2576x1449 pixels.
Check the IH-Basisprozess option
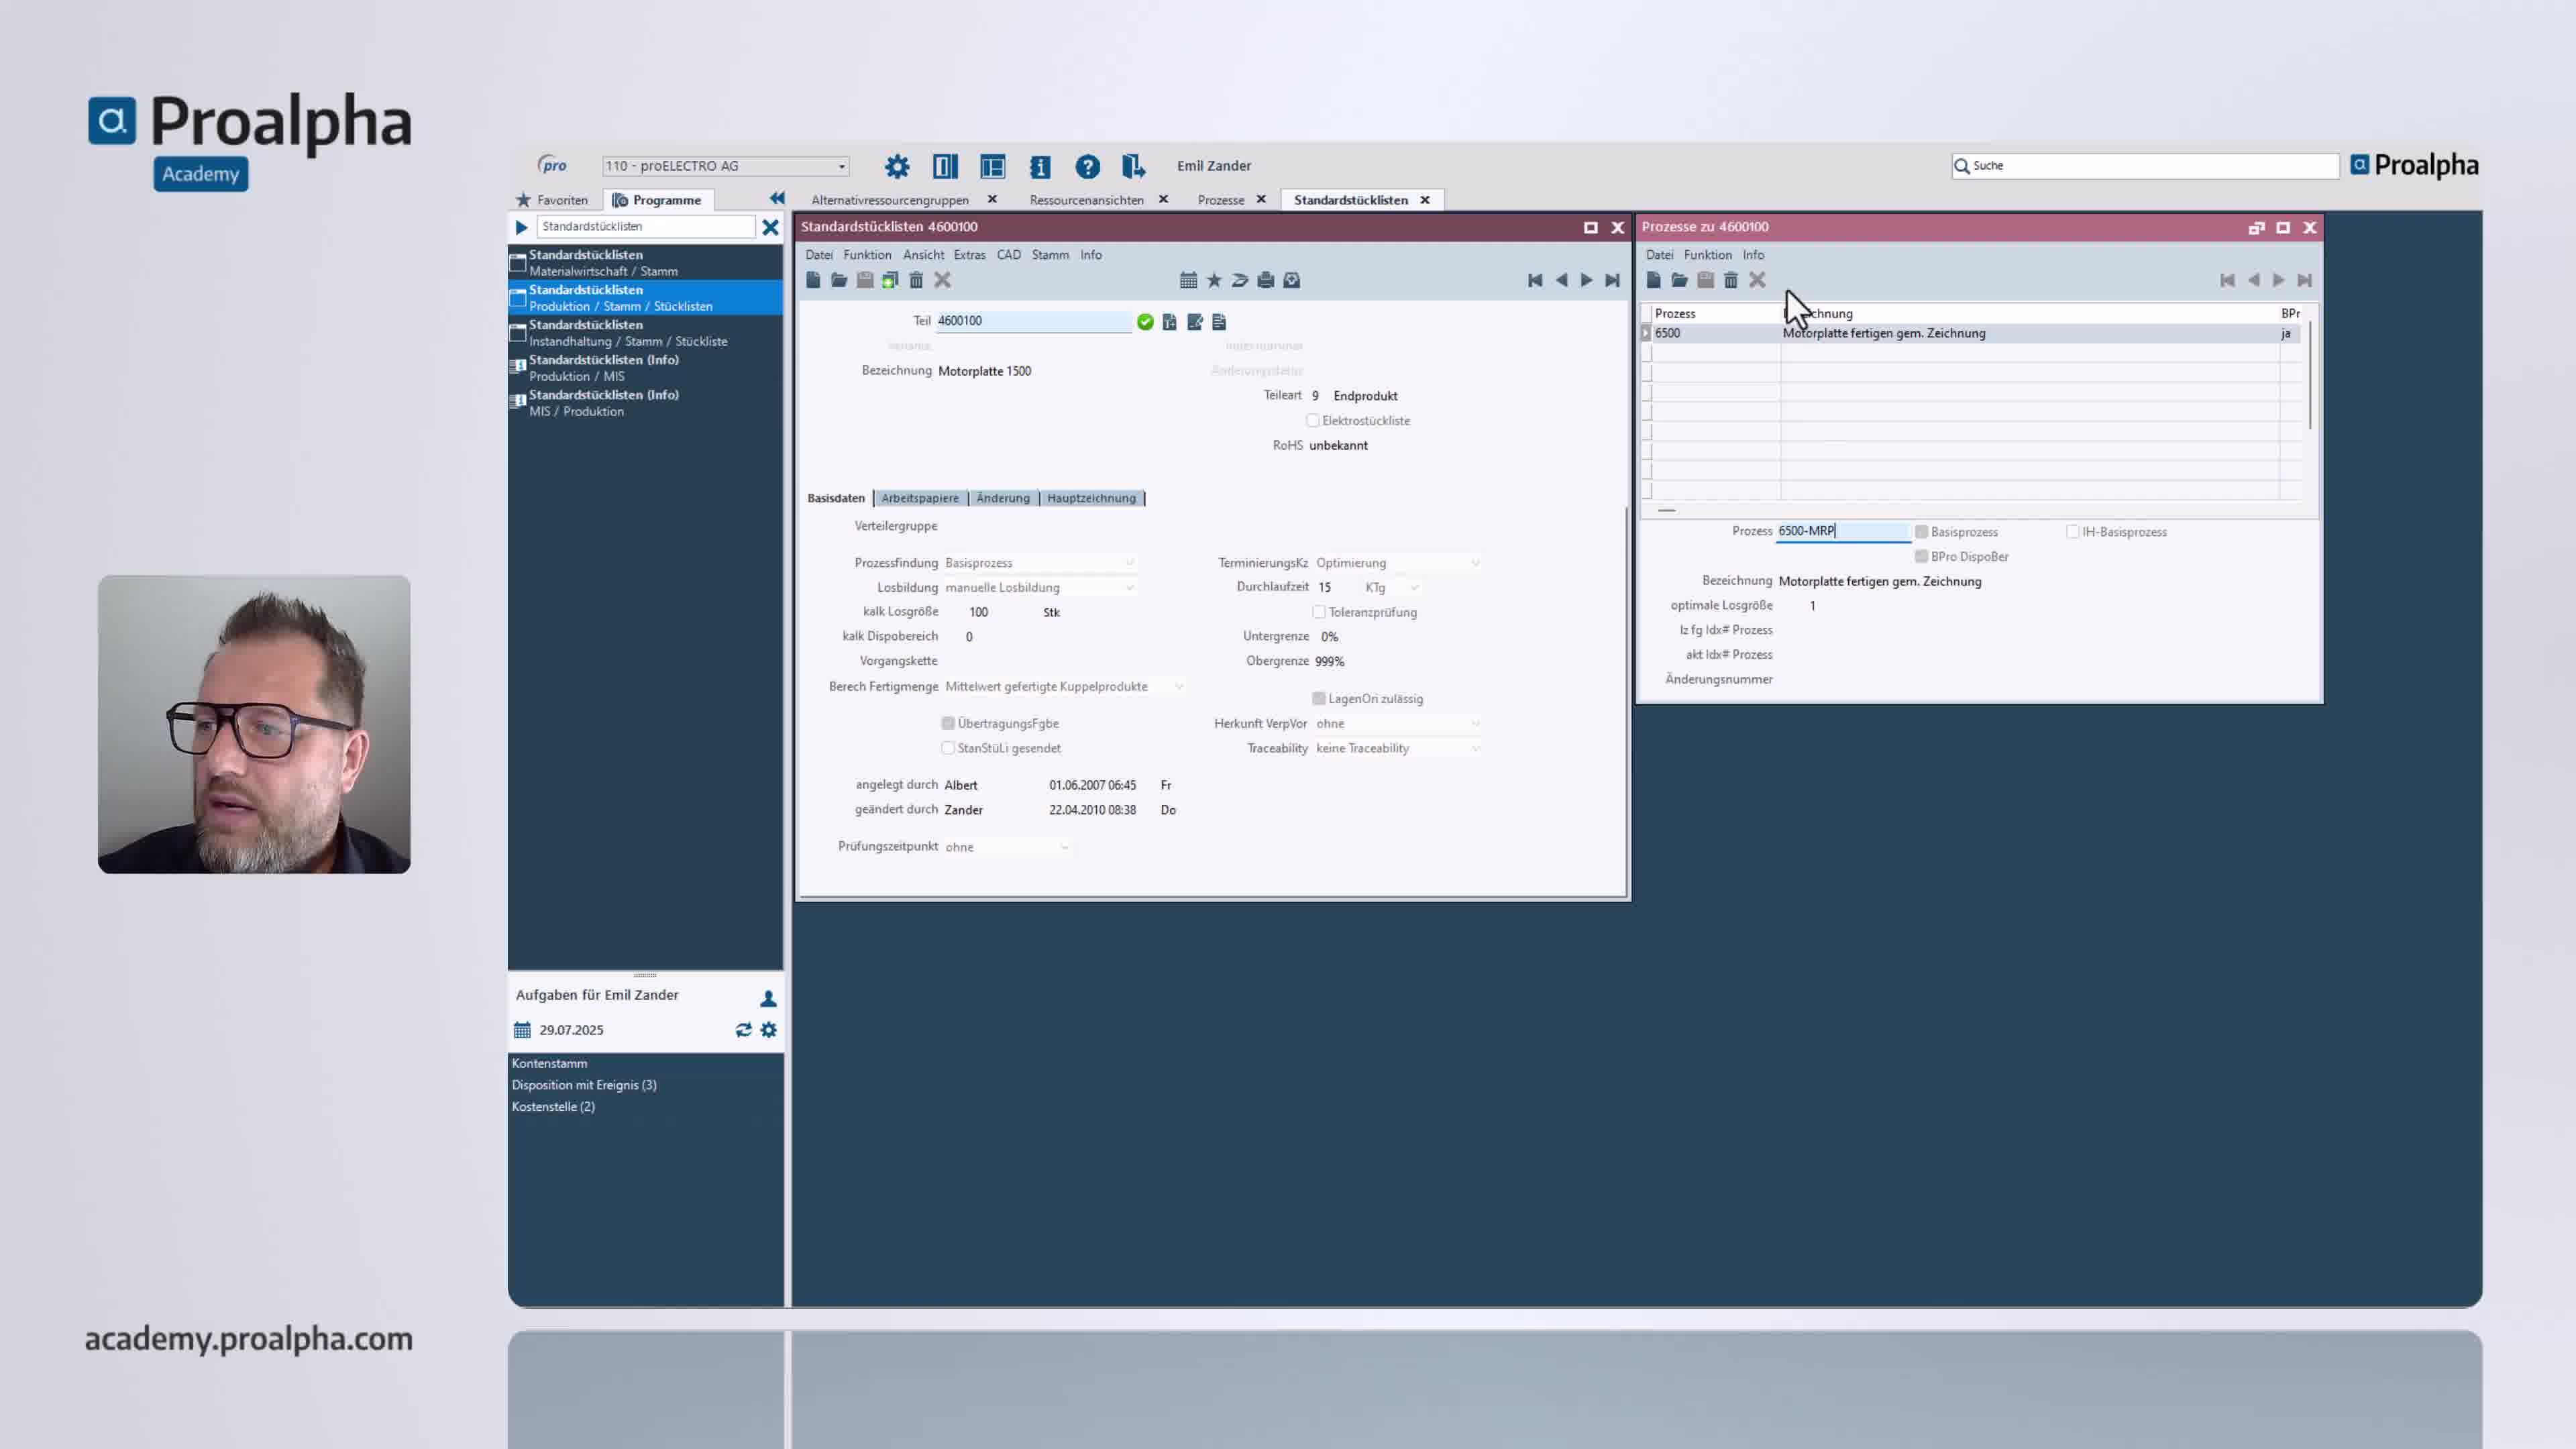2073,531
